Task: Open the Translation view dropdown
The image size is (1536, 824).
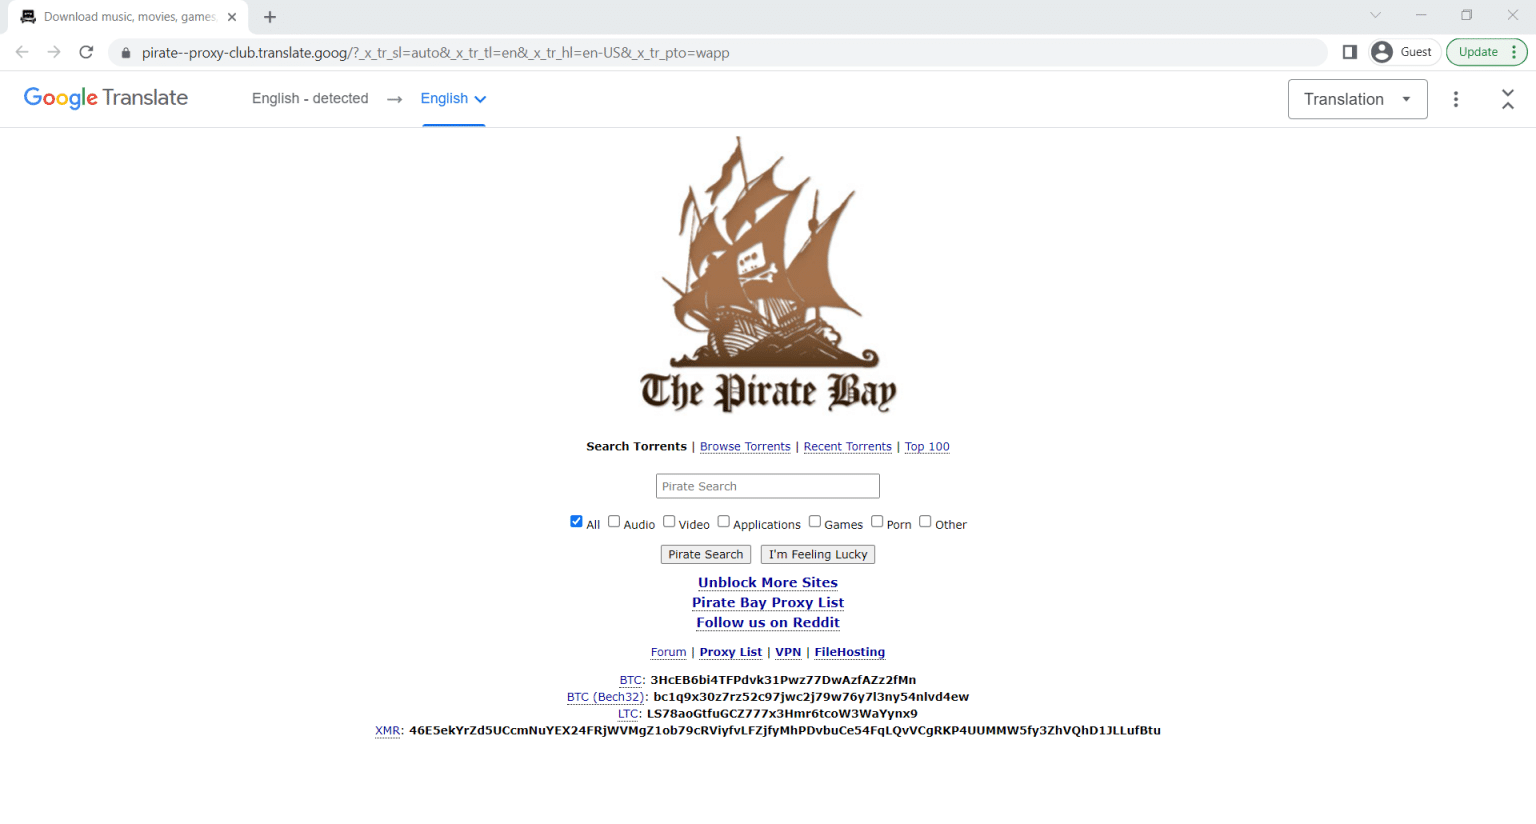Action: 1357,99
